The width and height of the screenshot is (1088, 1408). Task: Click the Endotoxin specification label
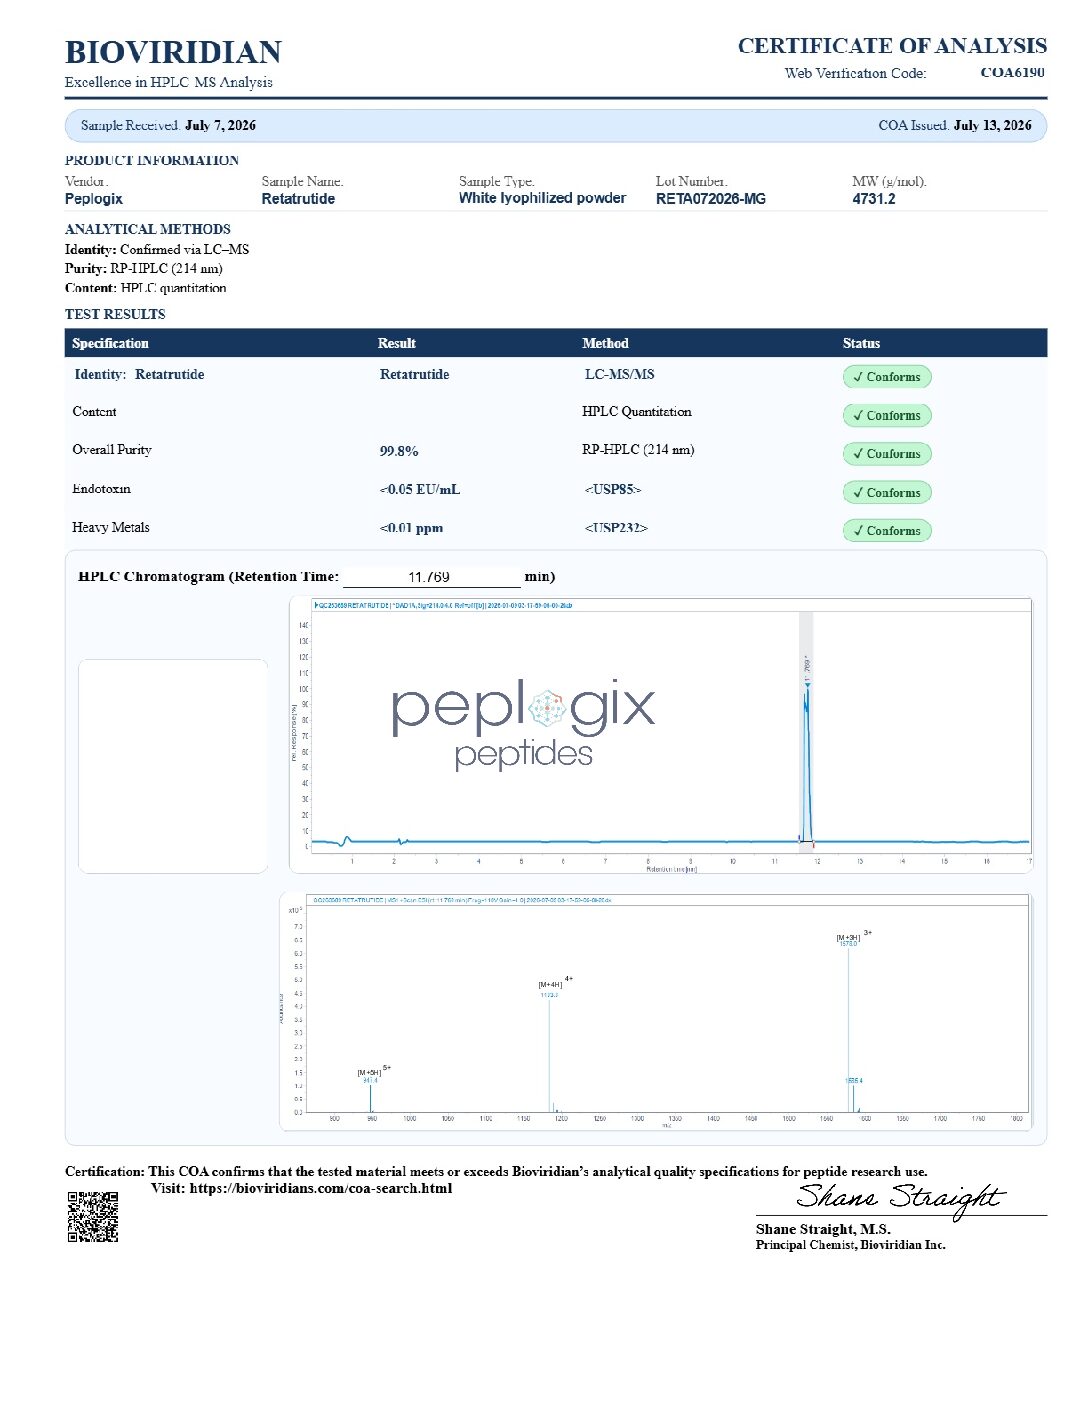pos(101,489)
